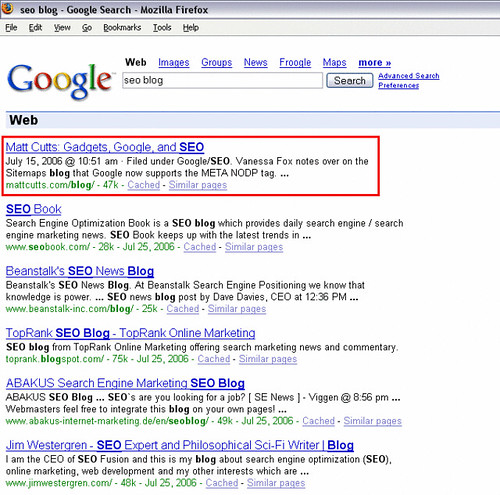The height and width of the screenshot is (495, 500).
Task: Open the Advanced Search link
Action: click(x=409, y=76)
